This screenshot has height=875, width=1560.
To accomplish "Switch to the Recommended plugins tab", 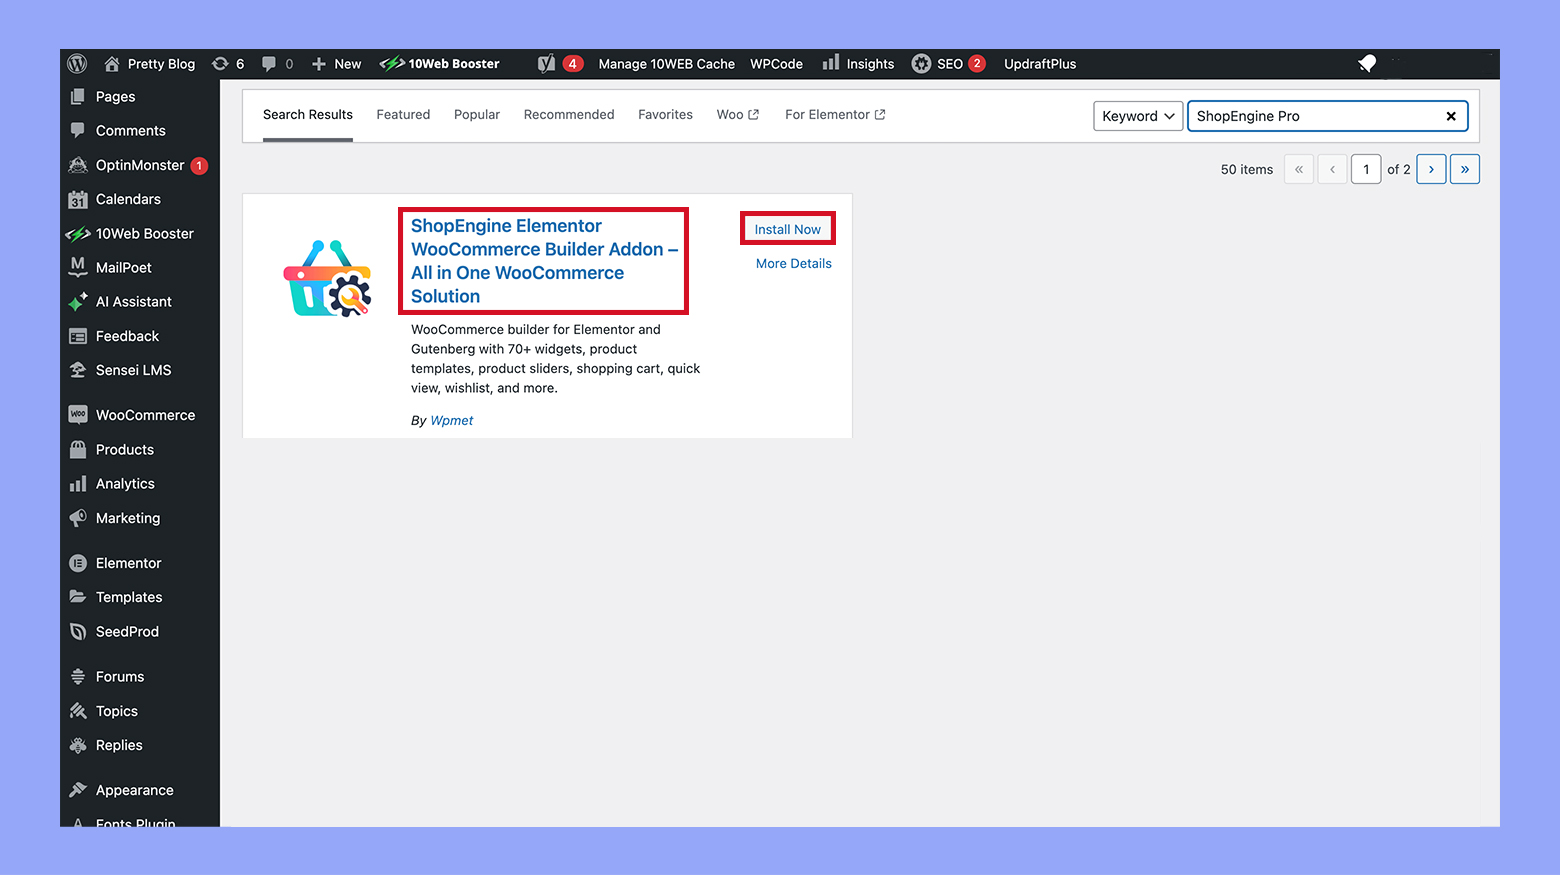I will pos(569,114).
